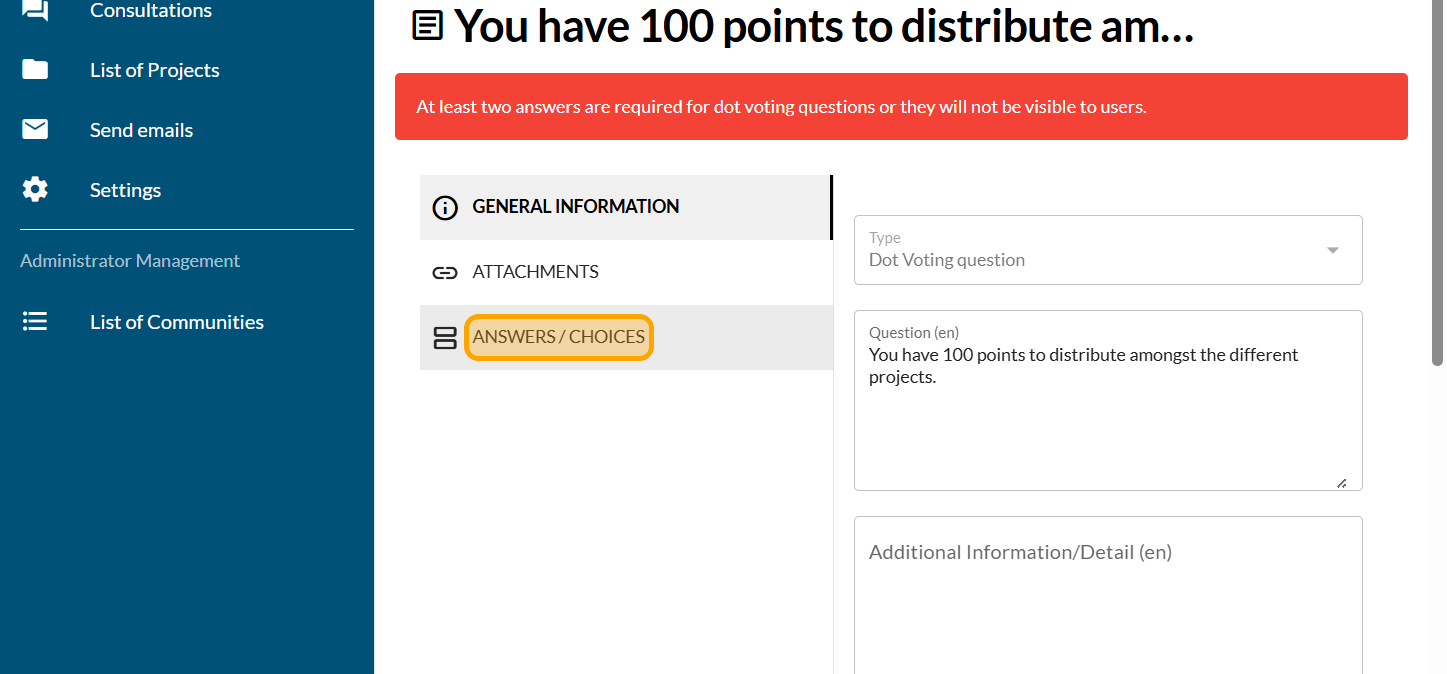Navigate to List of Communities
This screenshot has width=1447, height=674.
tap(176, 322)
